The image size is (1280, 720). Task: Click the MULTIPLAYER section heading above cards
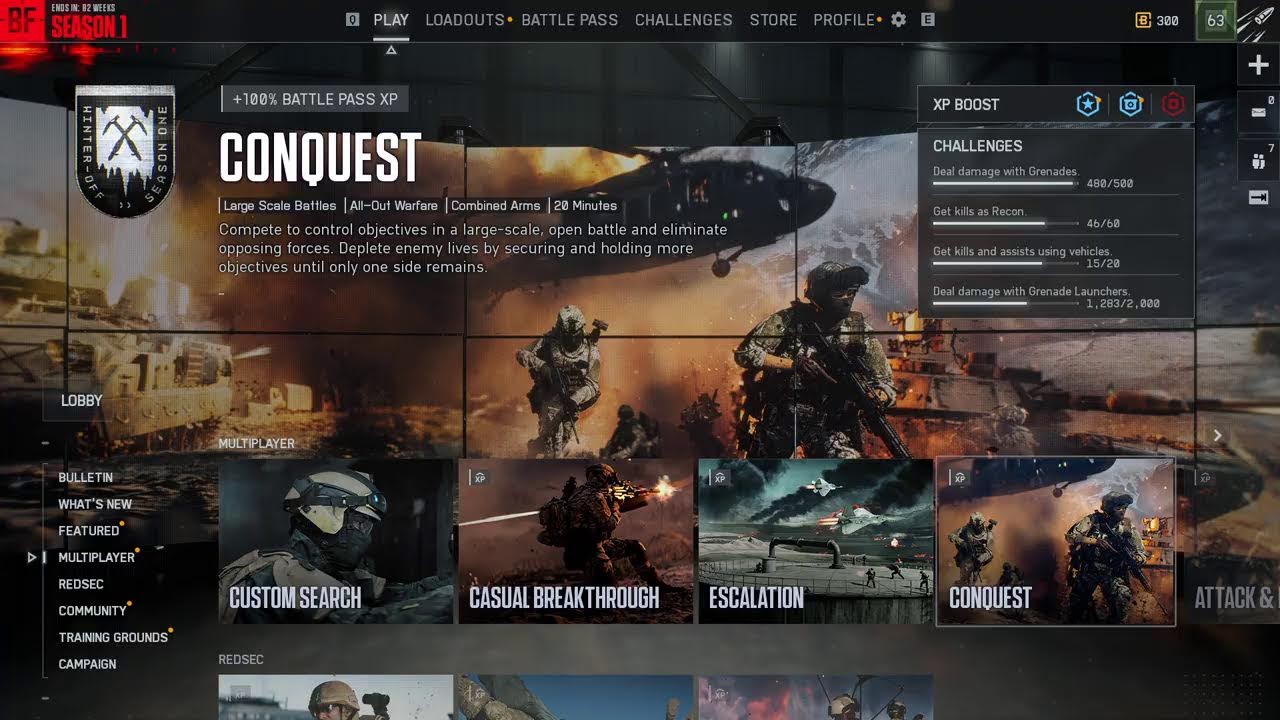click(x=257, y=444)
